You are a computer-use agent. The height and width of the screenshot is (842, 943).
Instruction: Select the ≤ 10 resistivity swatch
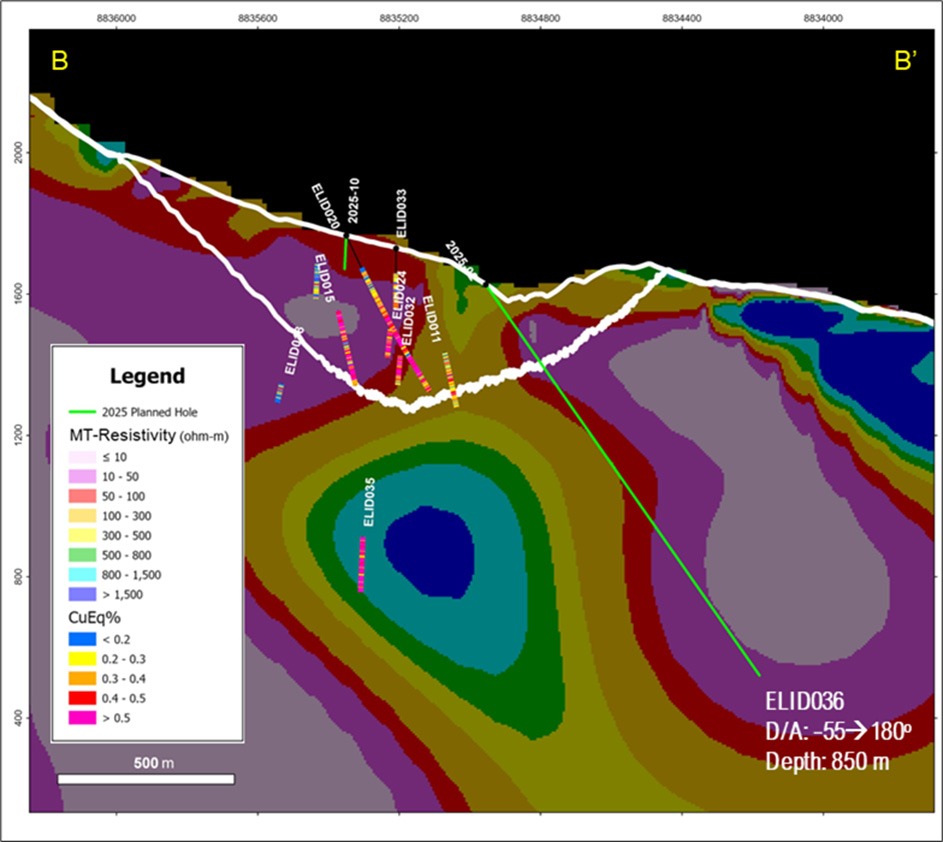(x=82, y=457)
